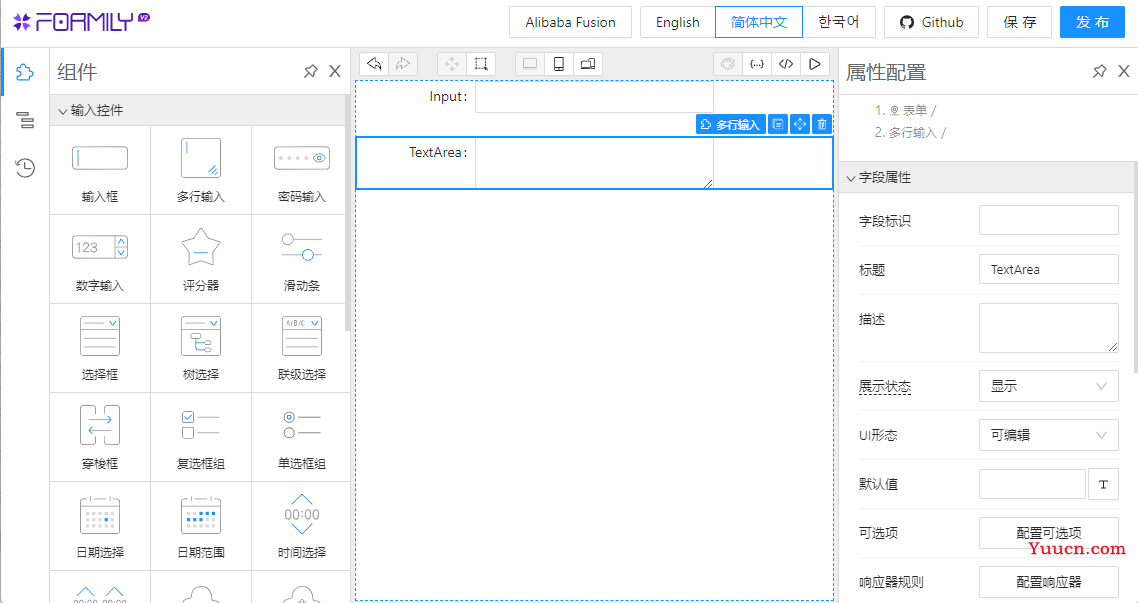The image size is (1138, 603).
Task: Click the 配置可选项 button
Action: point(1049,533)
